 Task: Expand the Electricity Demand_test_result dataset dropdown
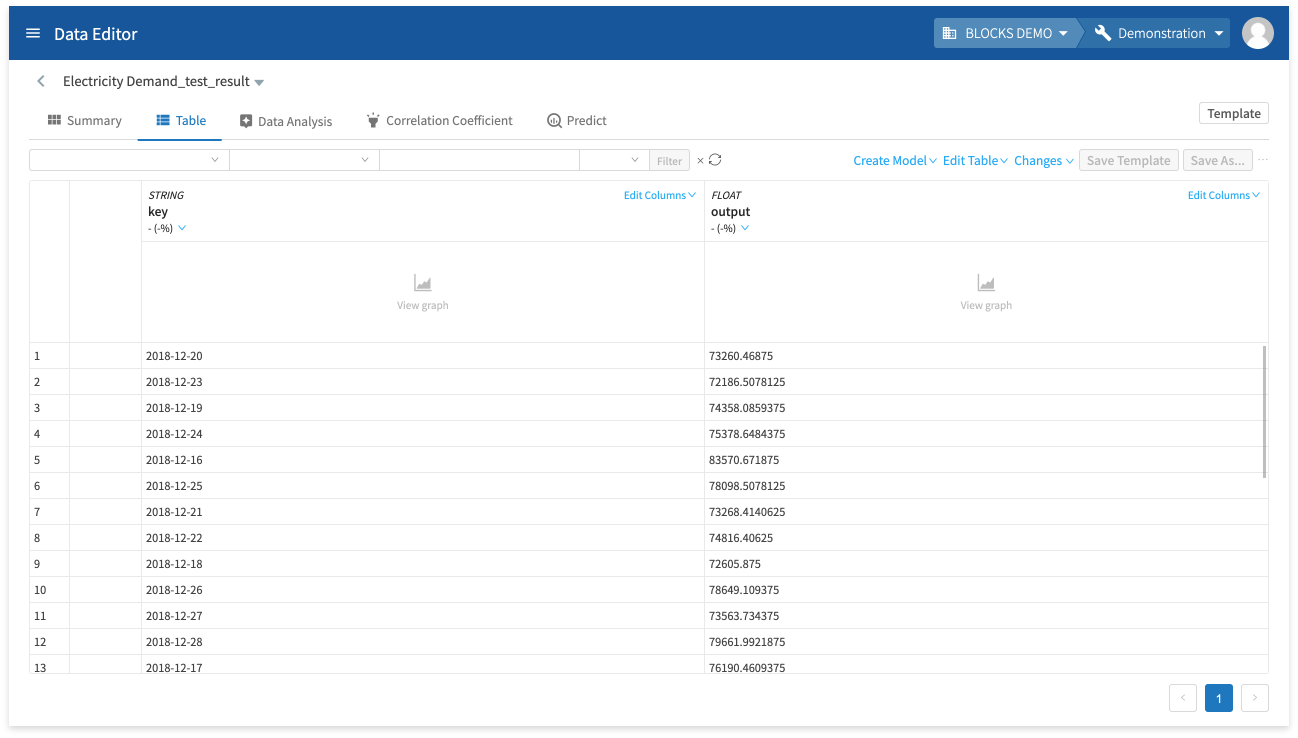pyautogui.click(x=259, y=82)
